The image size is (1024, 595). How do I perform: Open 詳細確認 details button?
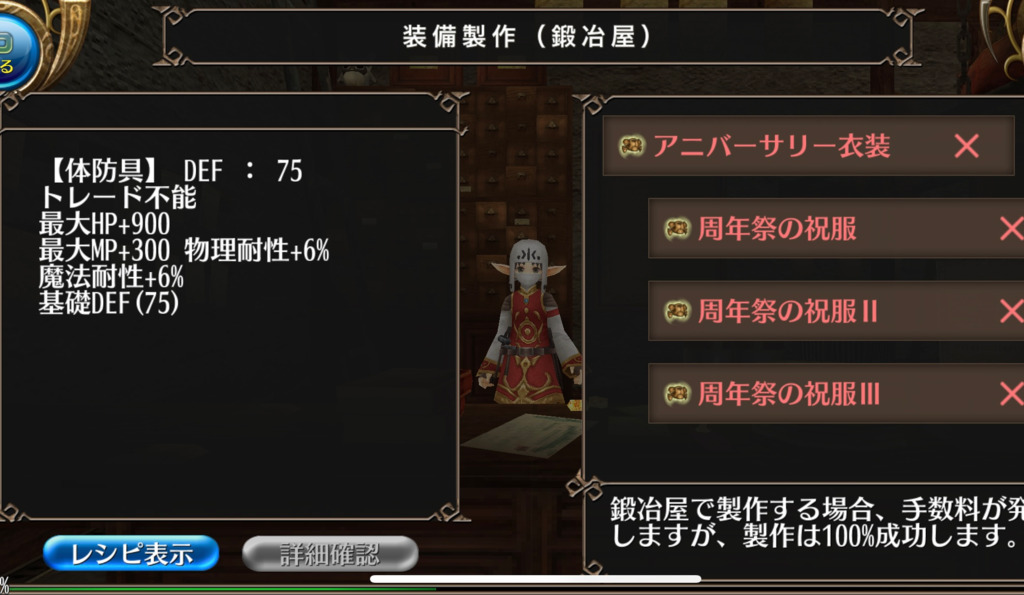coord(330,554)
